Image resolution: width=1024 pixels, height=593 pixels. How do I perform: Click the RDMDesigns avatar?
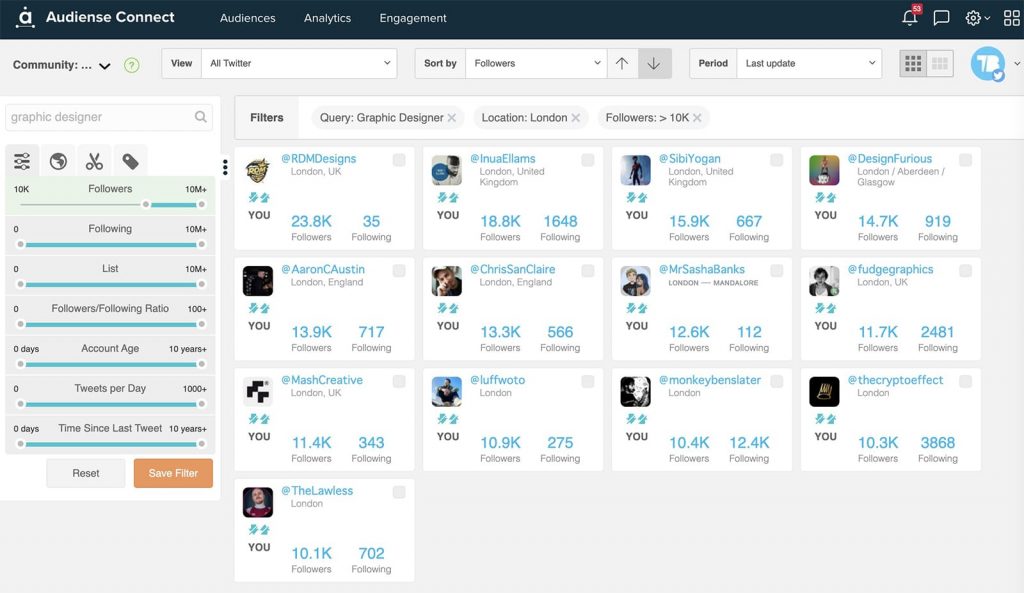pos(258,170)
